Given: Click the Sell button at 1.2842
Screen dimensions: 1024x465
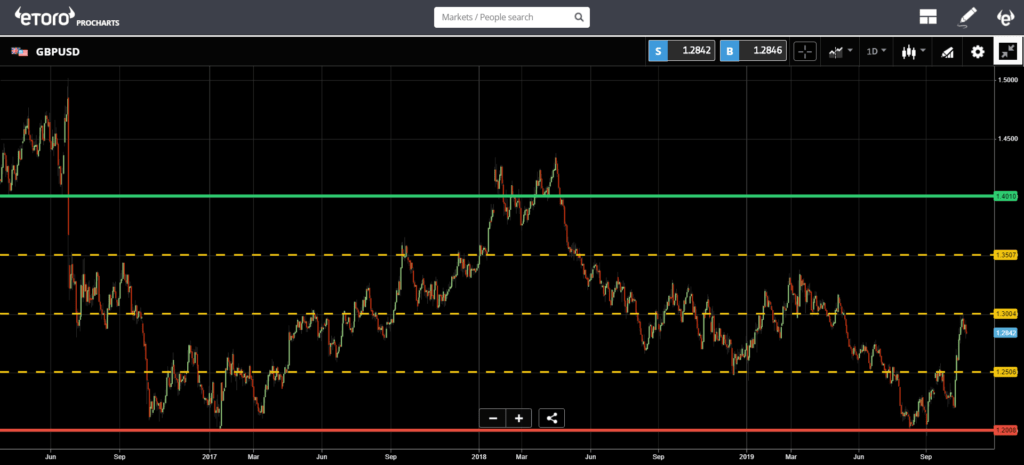Looking at the screenshot, I should [x=681, y=51].
